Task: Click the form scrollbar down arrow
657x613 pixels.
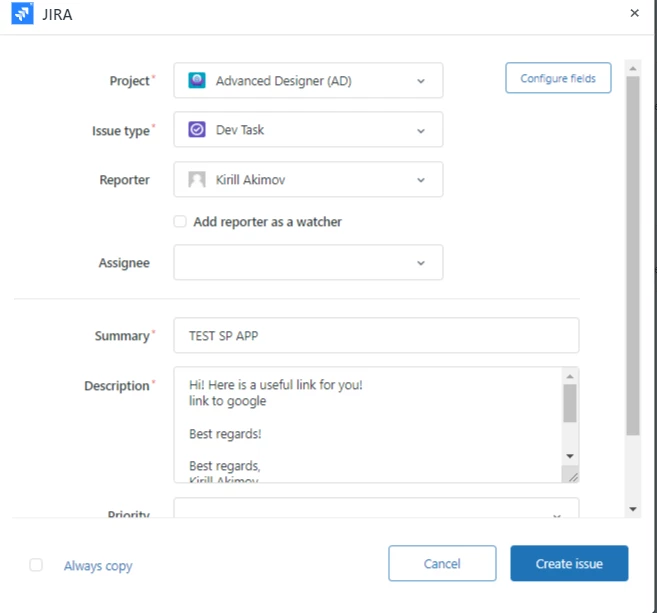Action: point(633,509)
